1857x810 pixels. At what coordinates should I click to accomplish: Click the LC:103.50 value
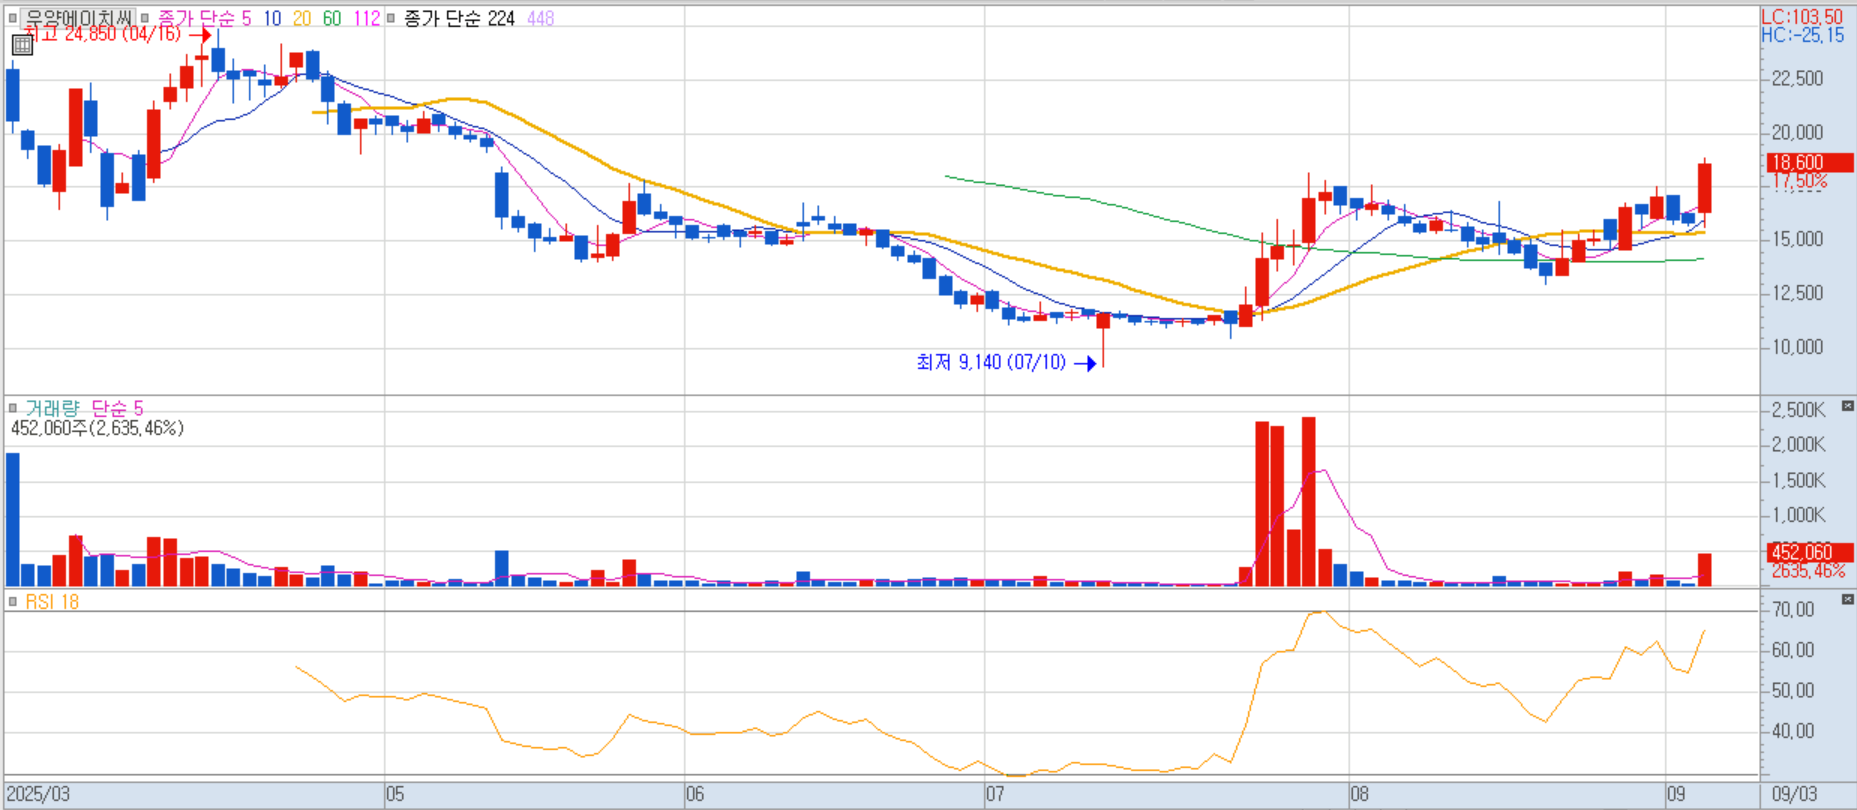(x=1802, y=17)
